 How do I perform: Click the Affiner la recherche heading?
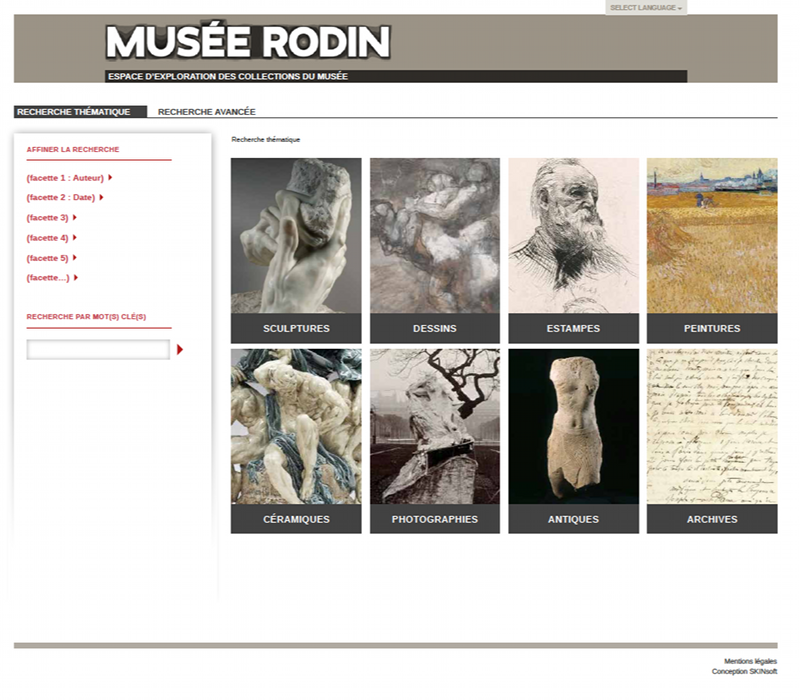pyautogui.click(x=73, y=149)
